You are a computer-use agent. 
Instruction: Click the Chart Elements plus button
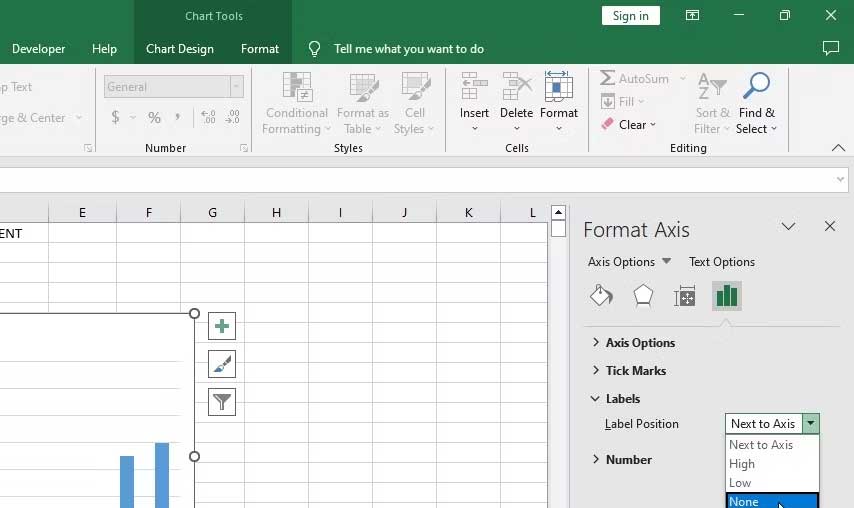tap(222, 326)
